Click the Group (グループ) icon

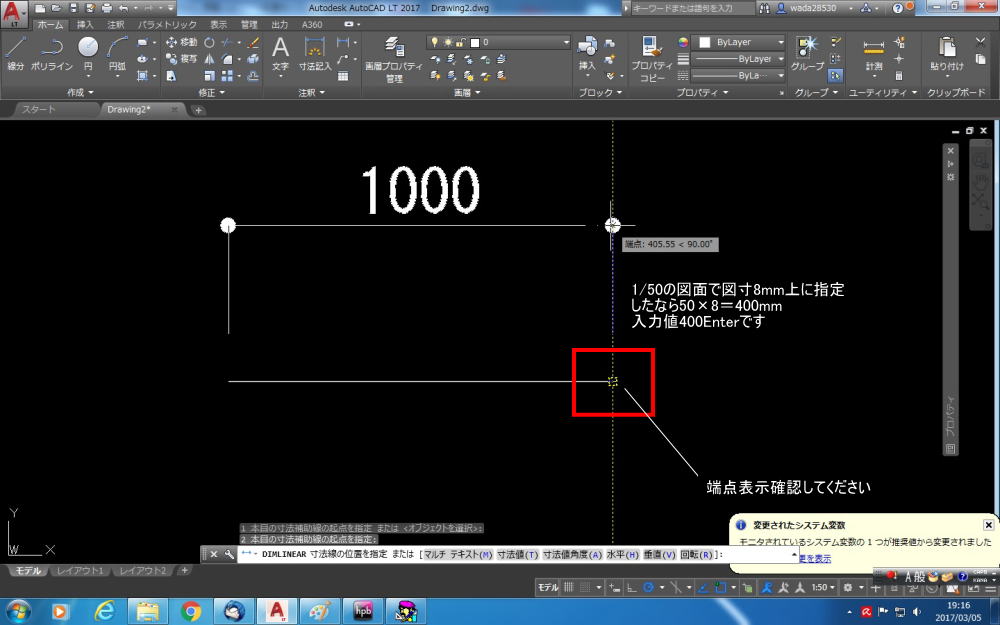click(807, 53)
